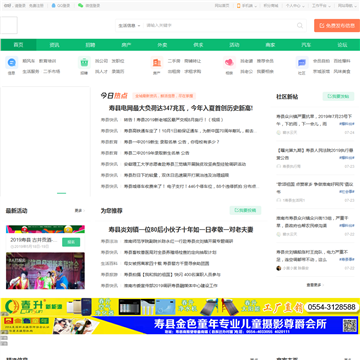
Task: Open the colorful activity banner thumbnail above 2019寿县
Action: pos(45,229)
